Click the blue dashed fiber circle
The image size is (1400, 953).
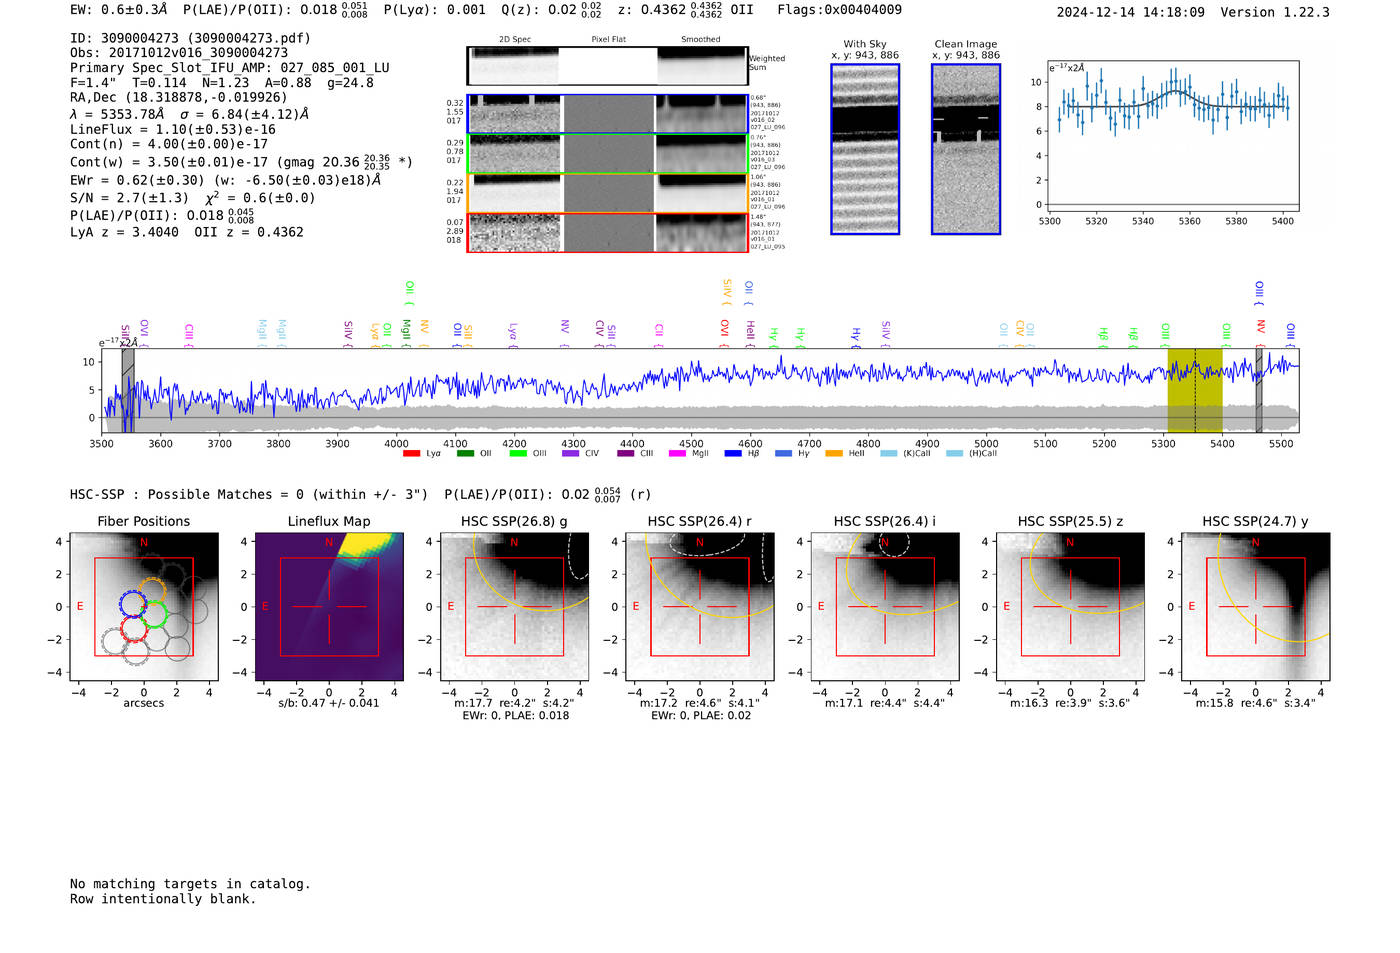coord(133,603)
